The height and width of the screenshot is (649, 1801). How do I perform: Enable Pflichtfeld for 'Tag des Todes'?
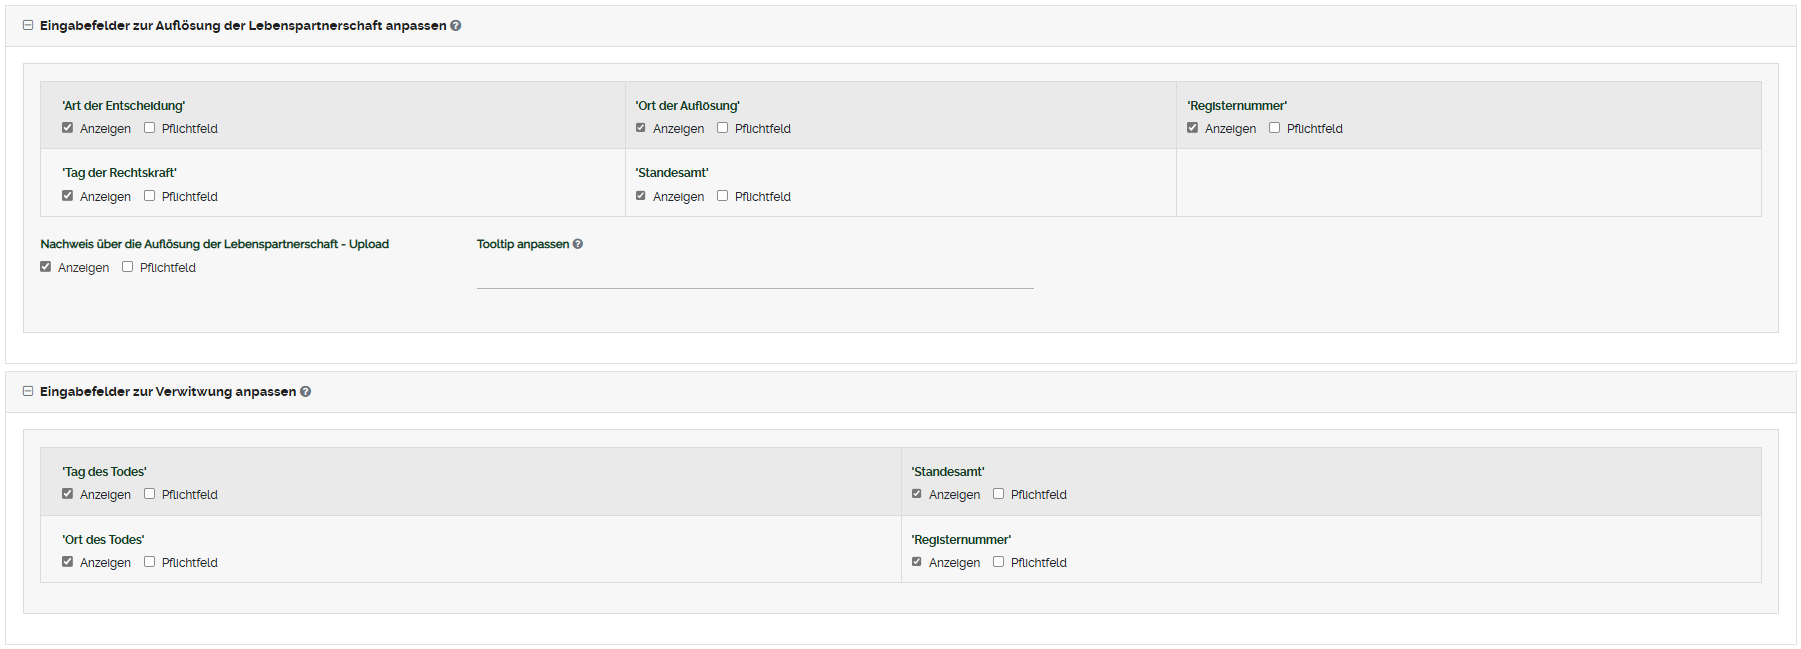tap(150, 494)
